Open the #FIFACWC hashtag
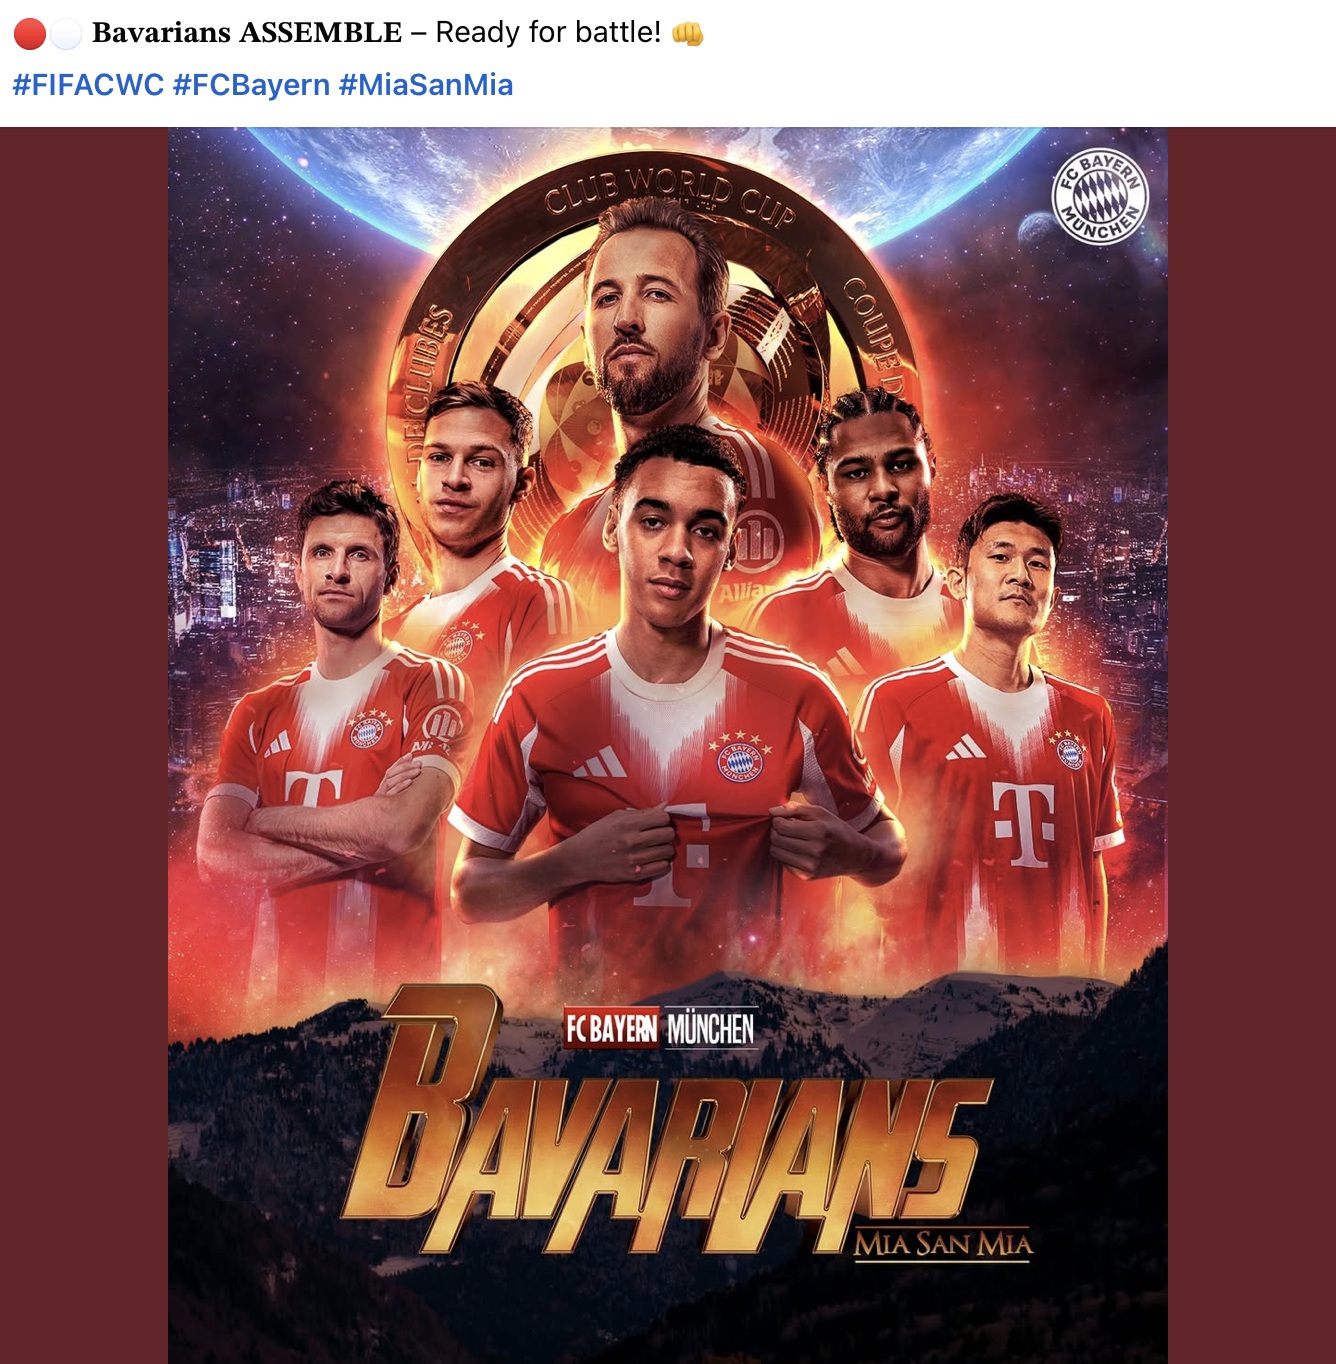The height and width of the screenshot is (1364, 1336). click(88, 85)
